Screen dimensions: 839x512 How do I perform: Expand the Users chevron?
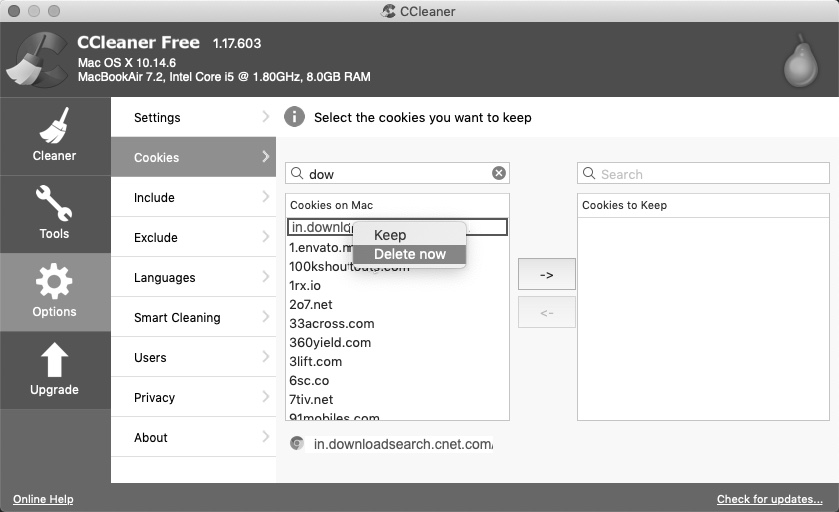265,356
